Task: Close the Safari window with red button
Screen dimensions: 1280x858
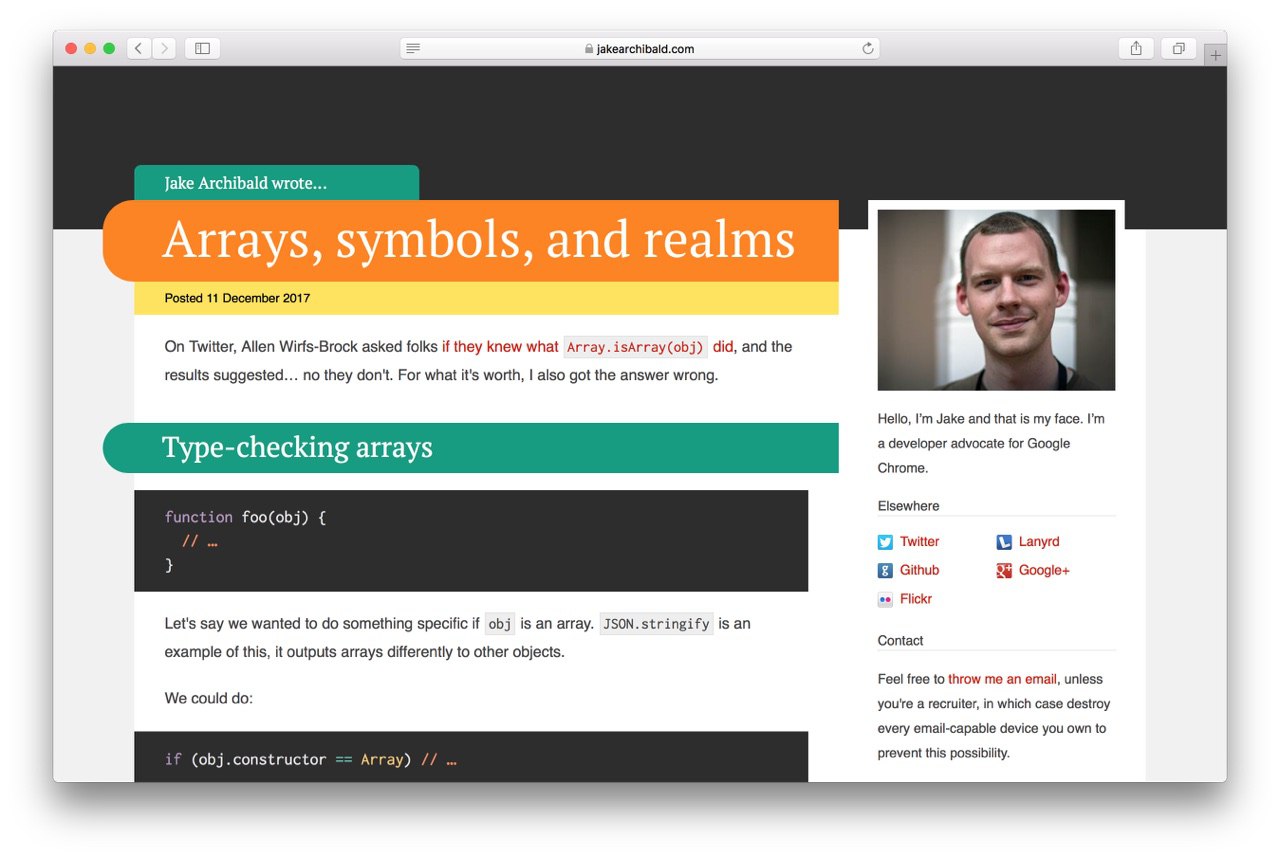Action: [71, 48]
